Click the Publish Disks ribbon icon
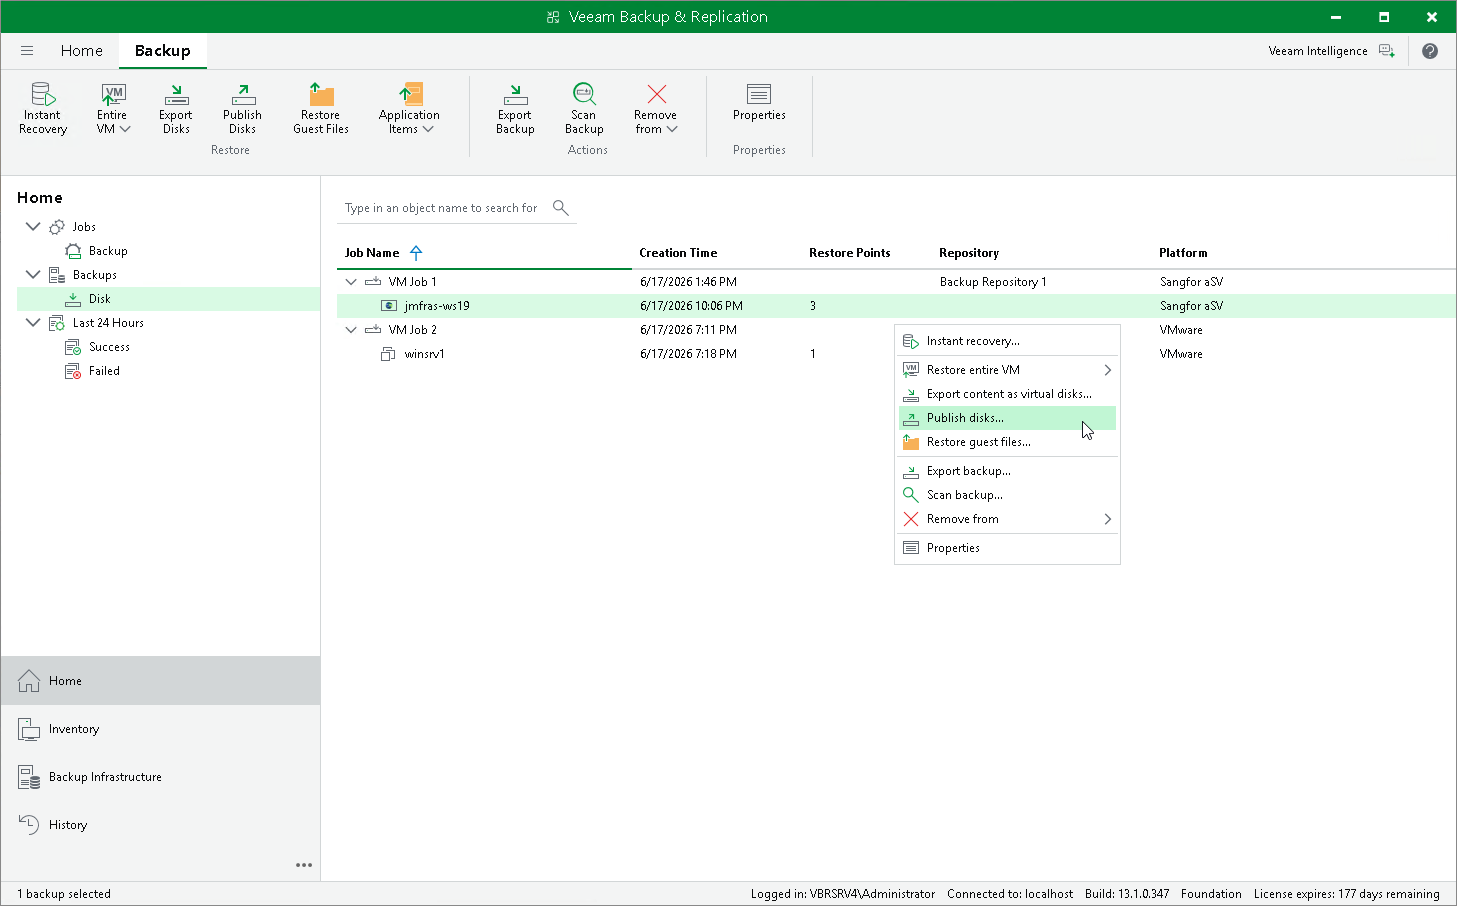This screenshot has width=1457, height=906. click(243, 108)
